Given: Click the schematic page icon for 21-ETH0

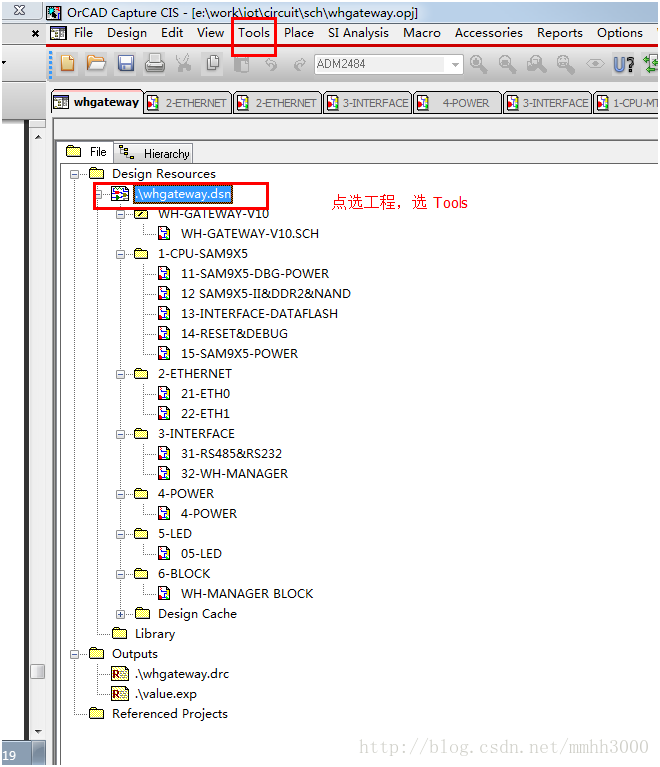Looking at the screenshot, I should 164,393.
